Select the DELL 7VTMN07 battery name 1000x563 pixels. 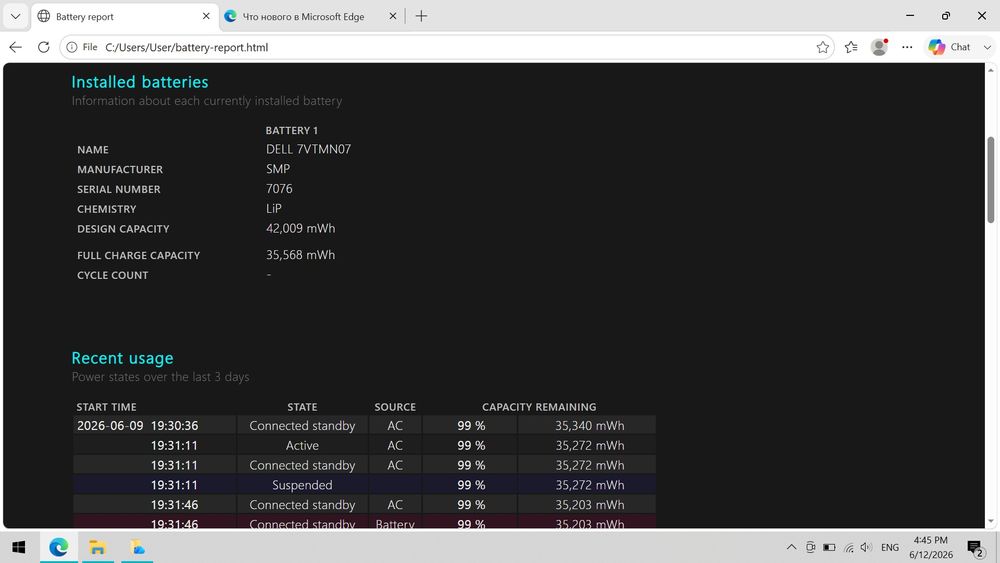(308, 149)
